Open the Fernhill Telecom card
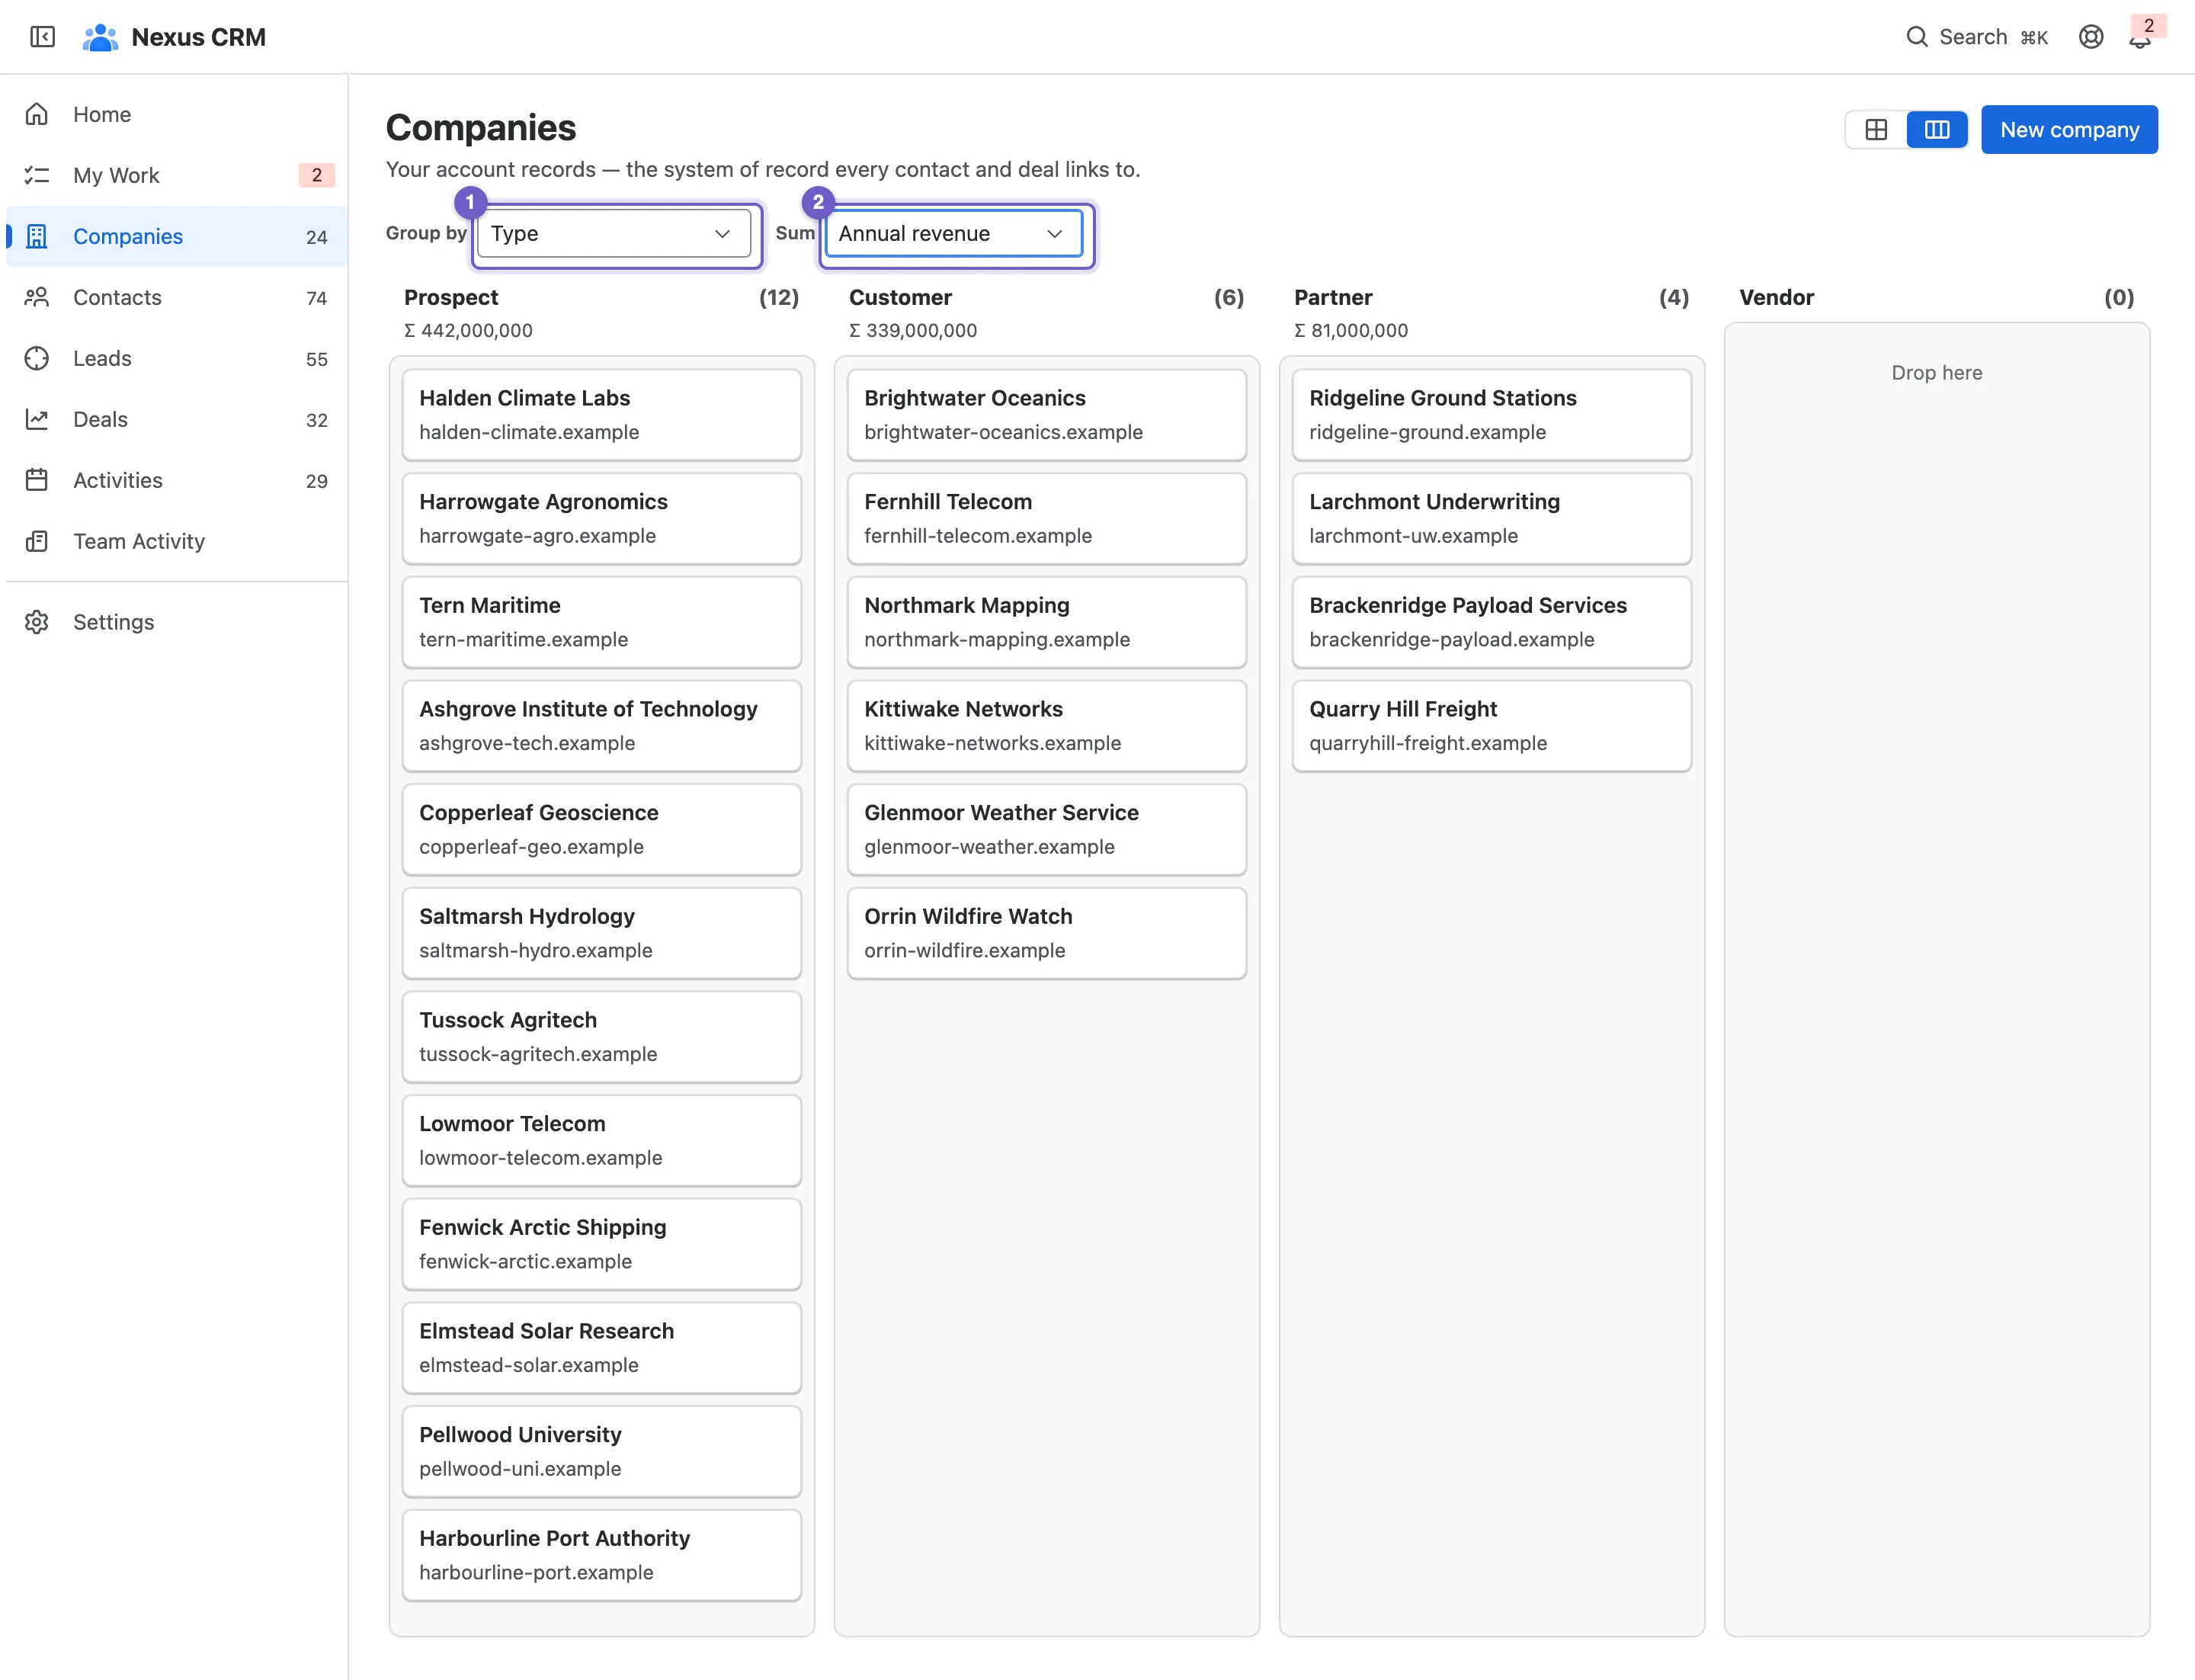The height and width of the screenshot is (1680, 2195). [1047, 519]
